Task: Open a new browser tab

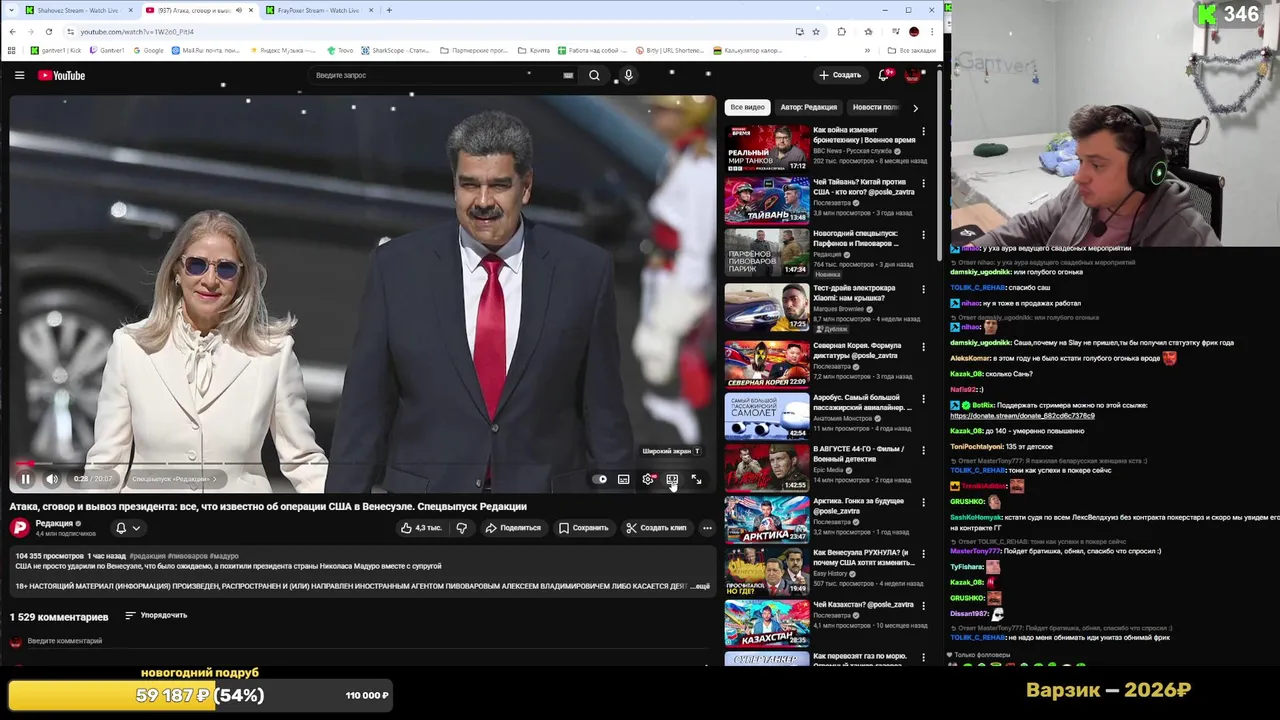Action: 389,10
